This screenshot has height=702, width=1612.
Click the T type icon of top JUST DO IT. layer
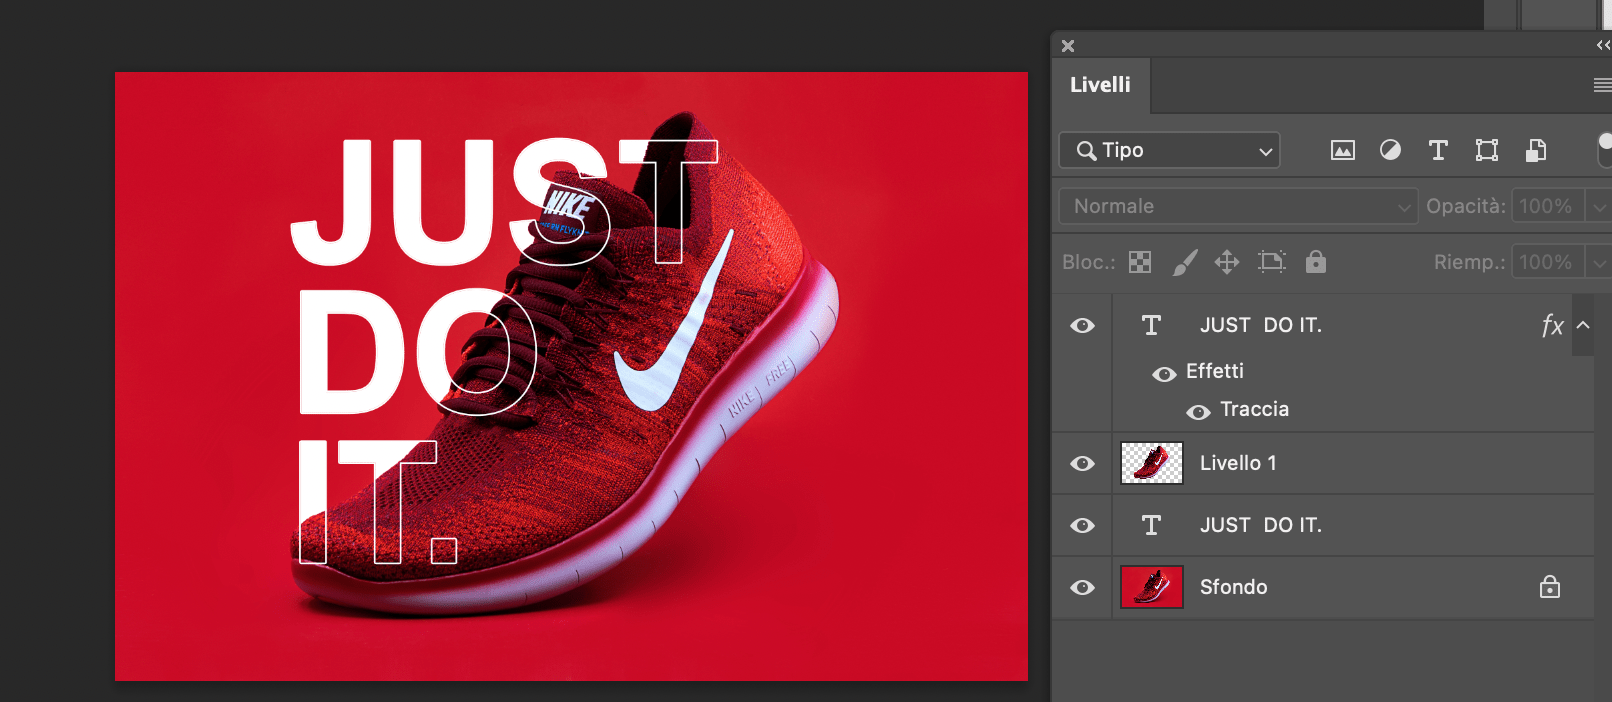pyautogui.click(x=1151, y=325)
